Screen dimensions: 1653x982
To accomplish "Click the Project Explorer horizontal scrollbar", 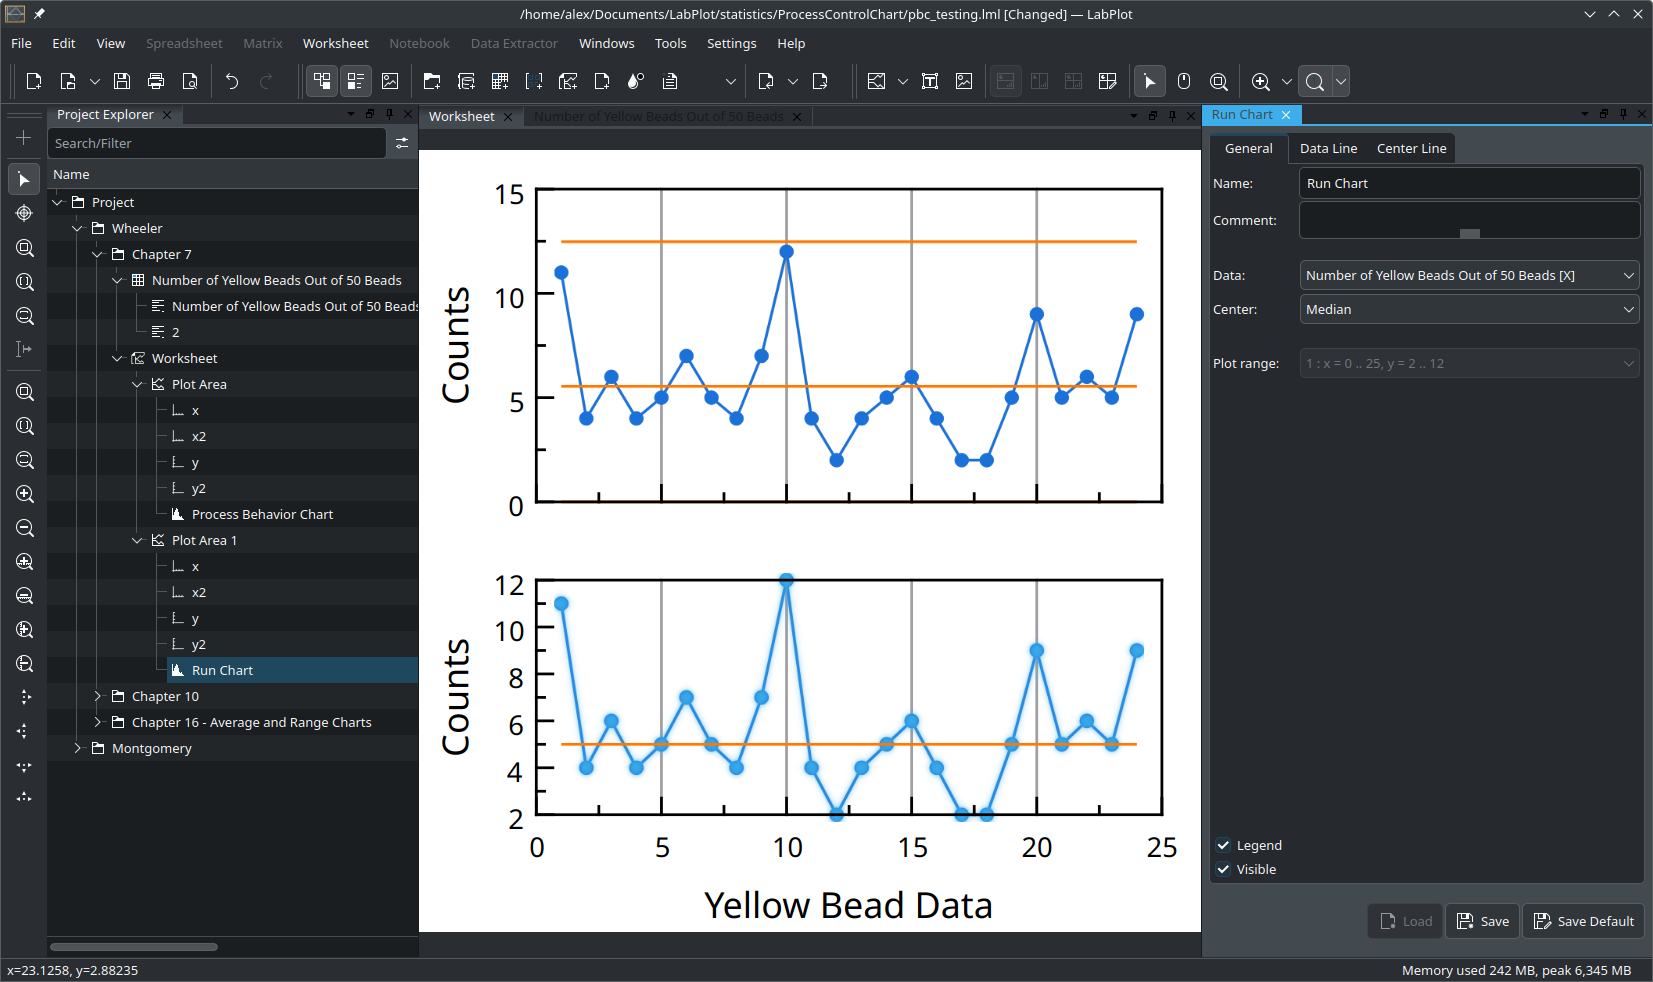I will [x=134, y=946].
